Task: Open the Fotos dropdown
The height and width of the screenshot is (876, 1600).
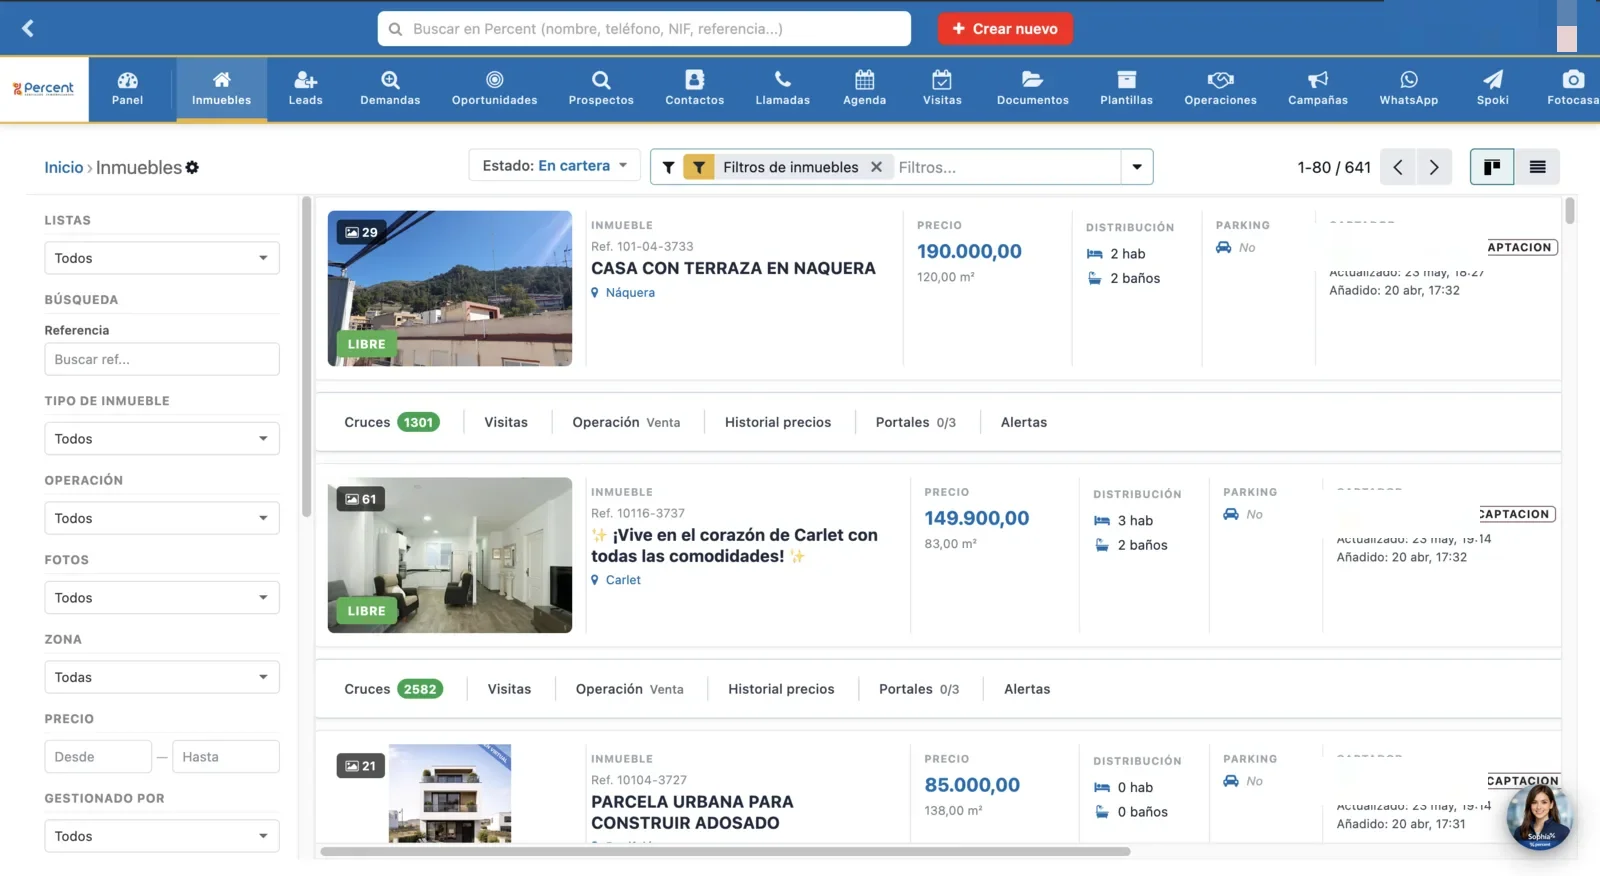Action: (162, 598)
